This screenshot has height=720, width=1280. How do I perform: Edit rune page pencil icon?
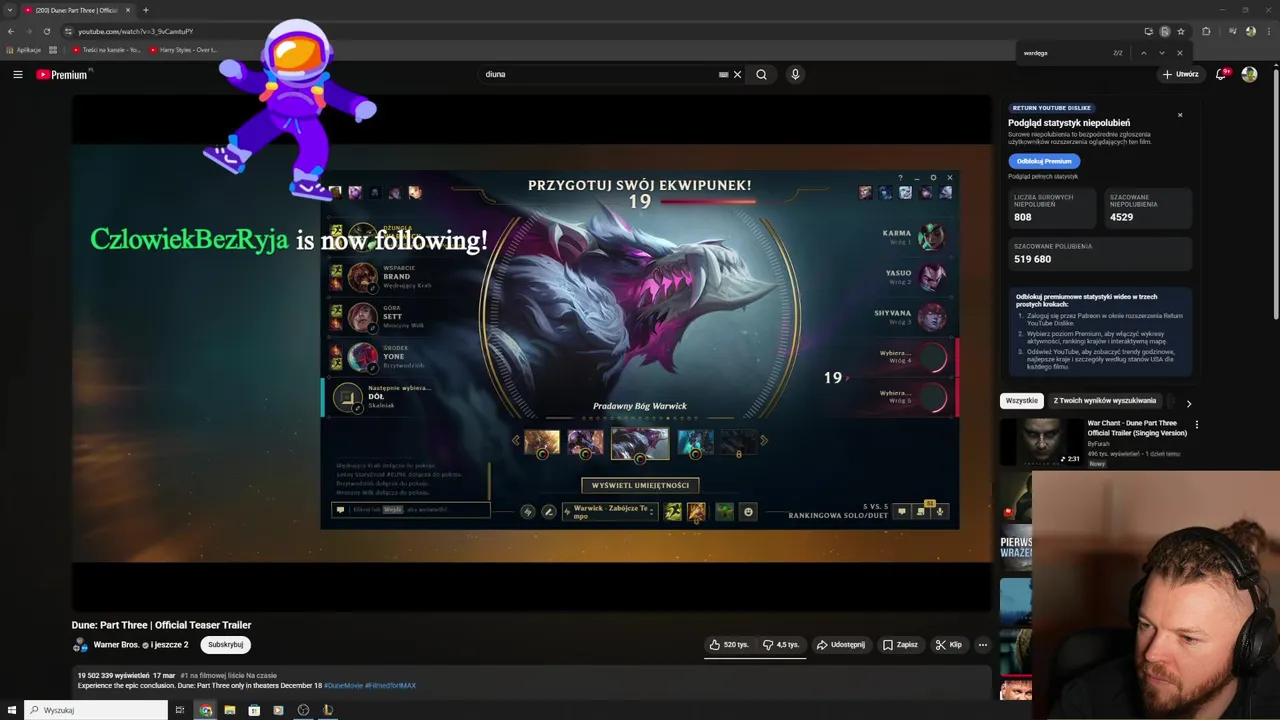(x=548, y=512)
